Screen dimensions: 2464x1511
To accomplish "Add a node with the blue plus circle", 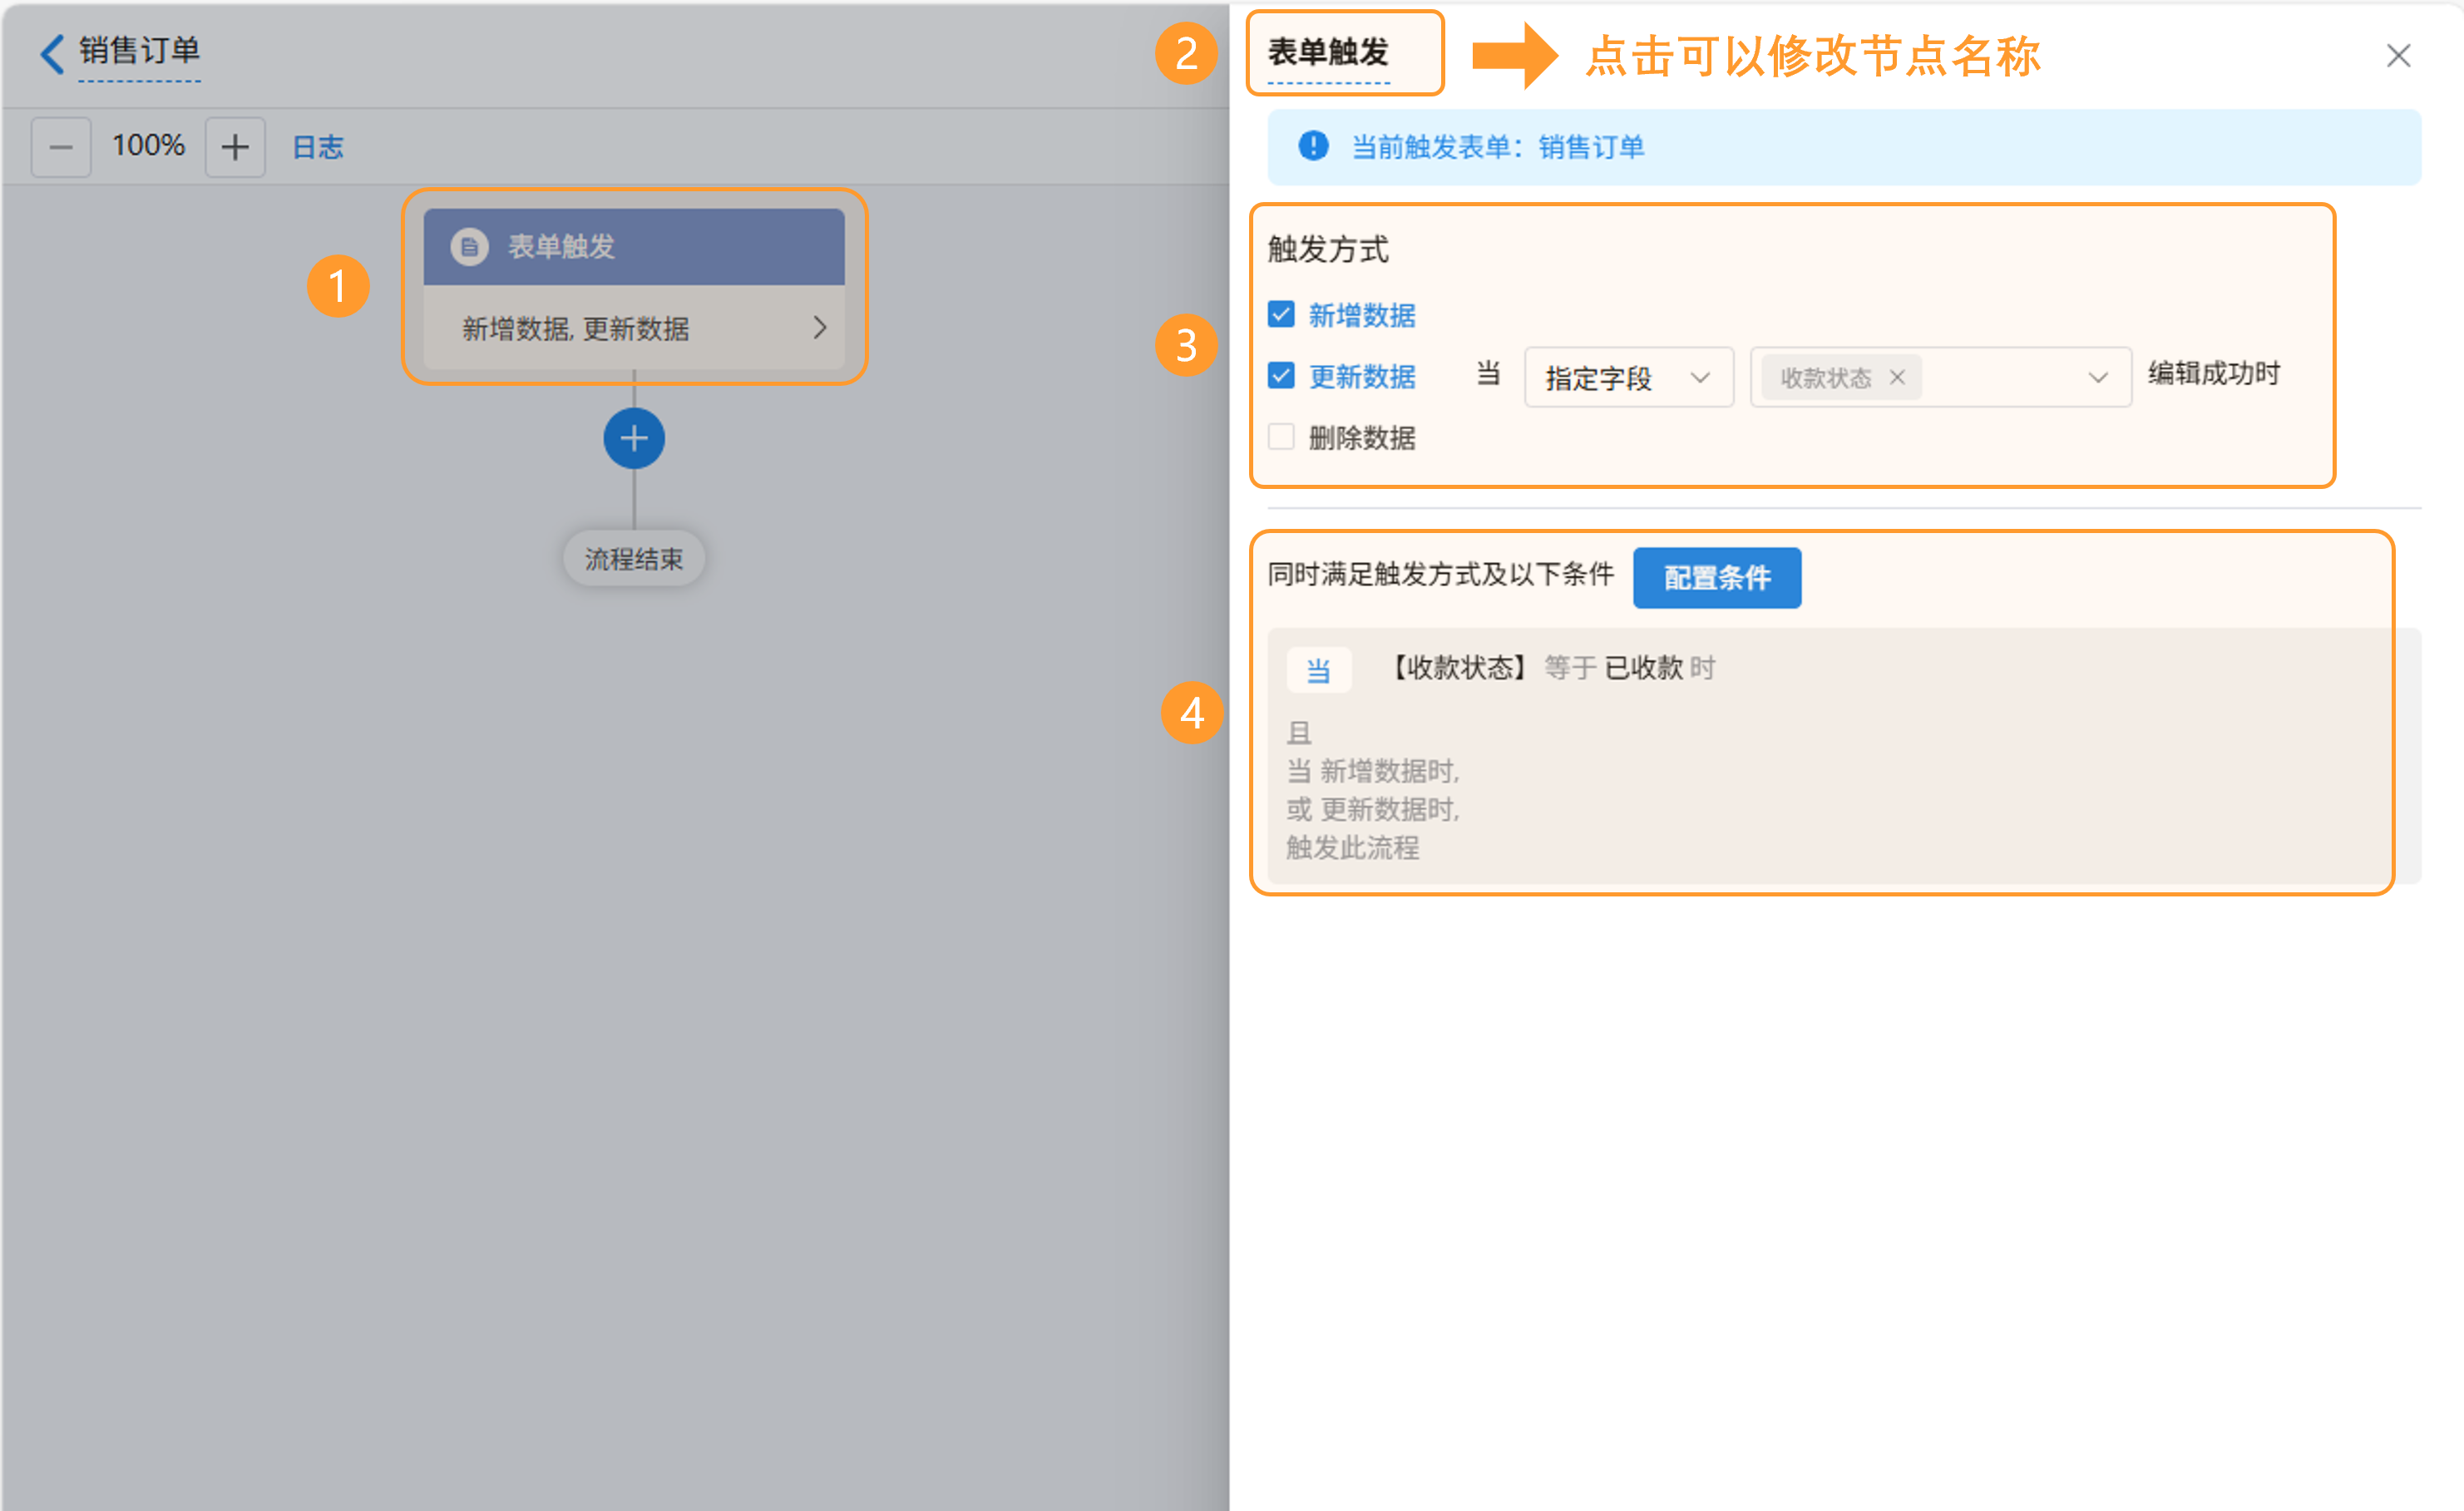I will point(634,438).
